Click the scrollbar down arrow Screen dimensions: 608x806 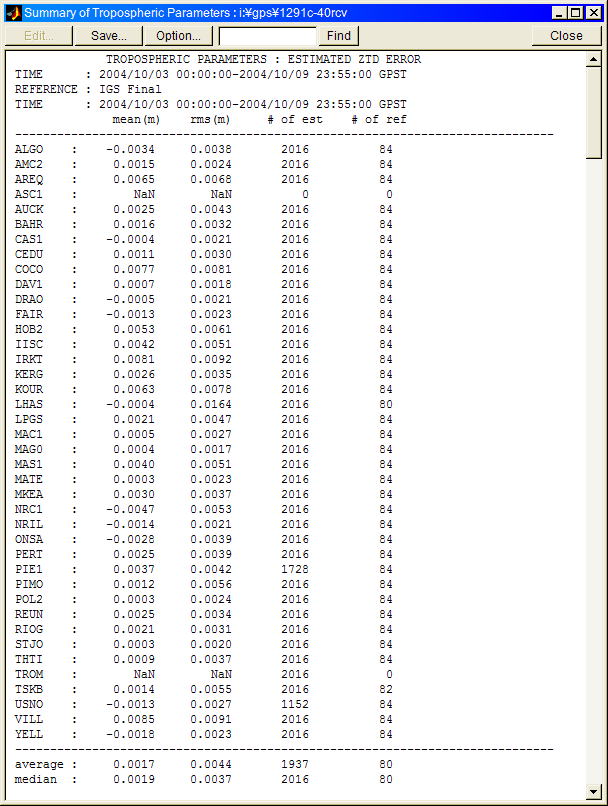pos(595,790)
